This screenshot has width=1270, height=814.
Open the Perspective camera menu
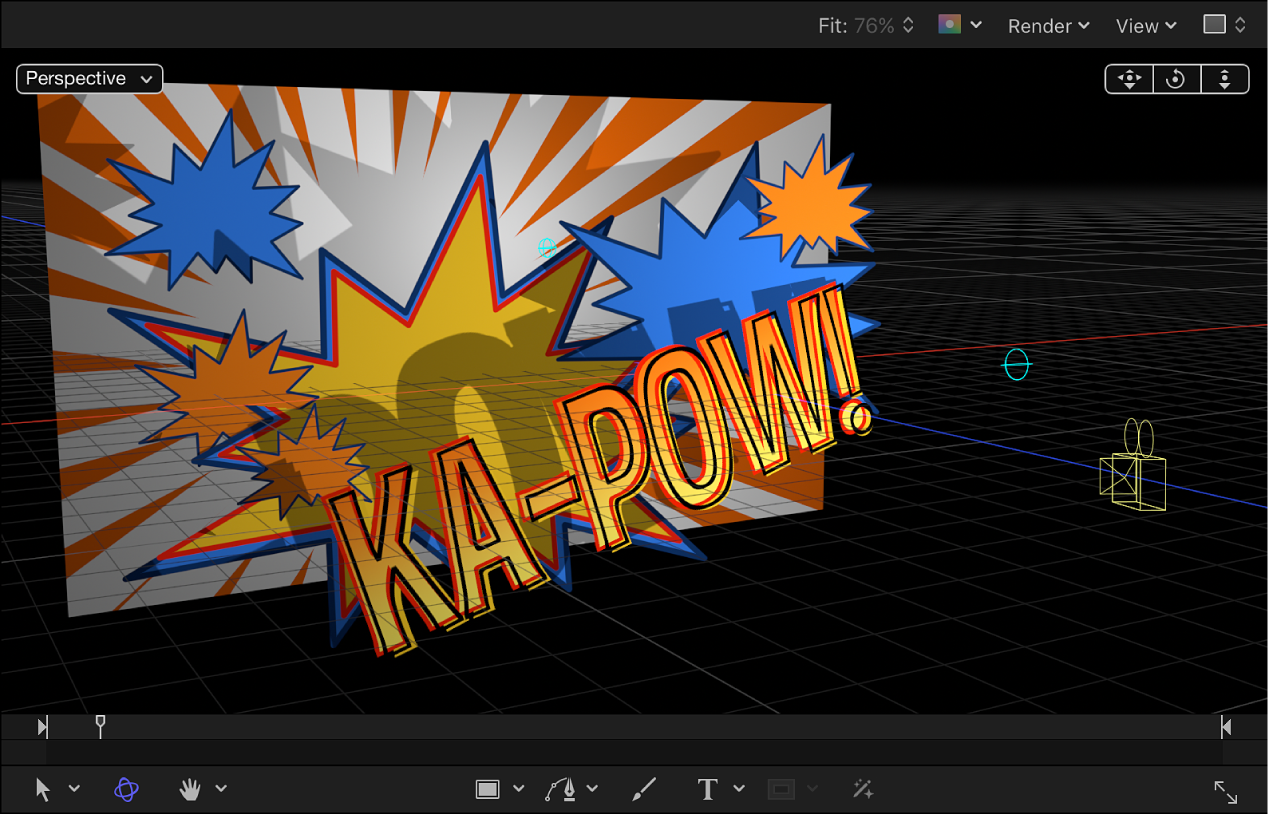tap(88, 78)
